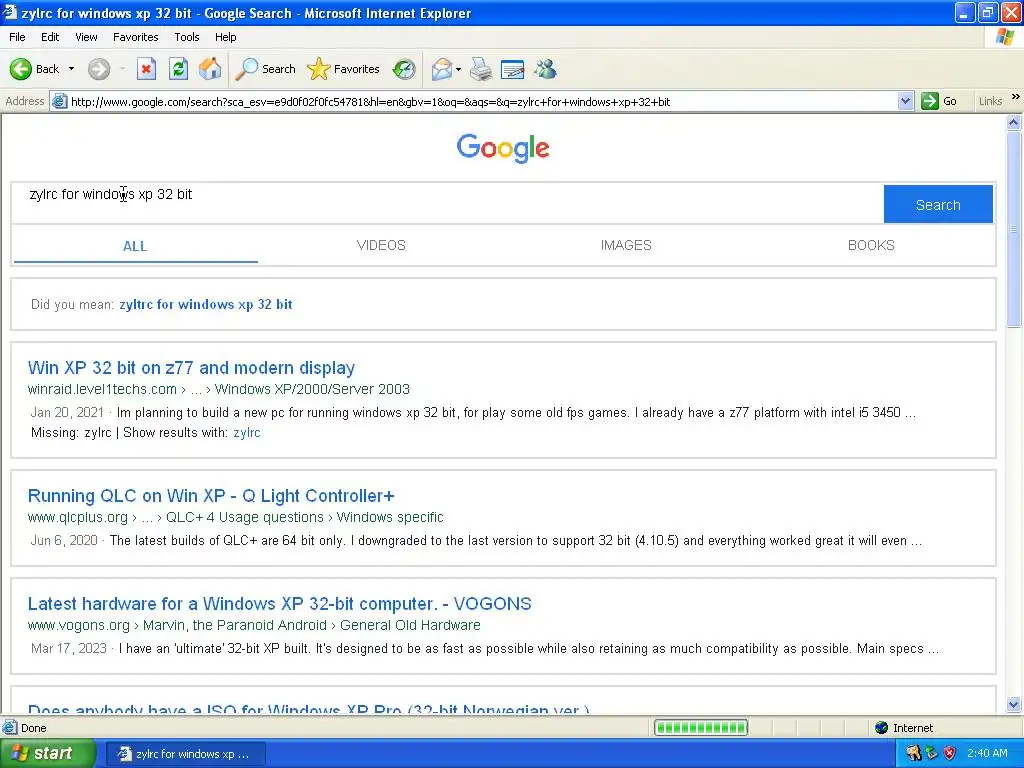Viewport: 1024px width, 768px height.
Task: Open the Back history dropdown arrow
Action: coord(71,69)
